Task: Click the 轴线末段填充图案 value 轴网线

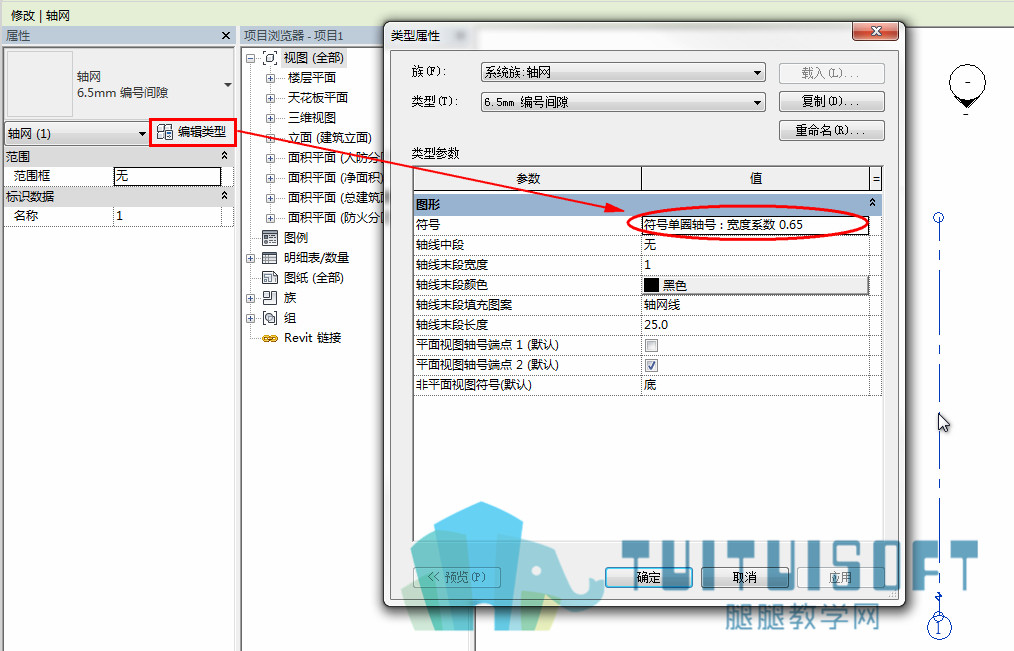Action: [x=755, y=305]
